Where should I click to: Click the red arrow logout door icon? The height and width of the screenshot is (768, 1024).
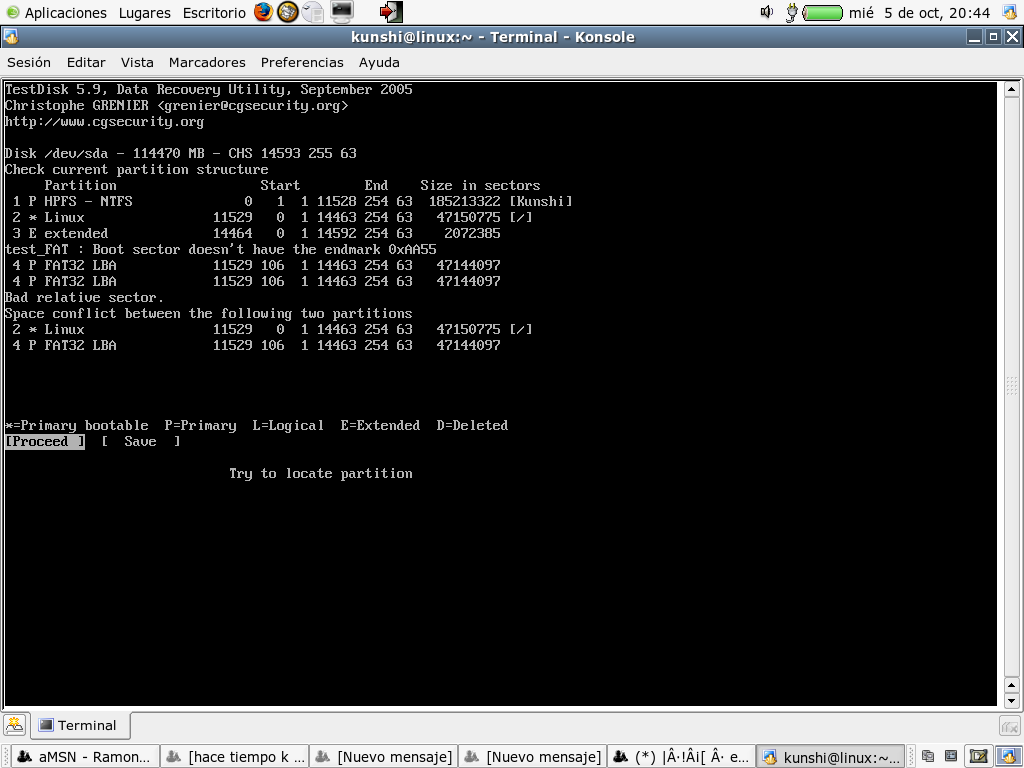[391, 12]
